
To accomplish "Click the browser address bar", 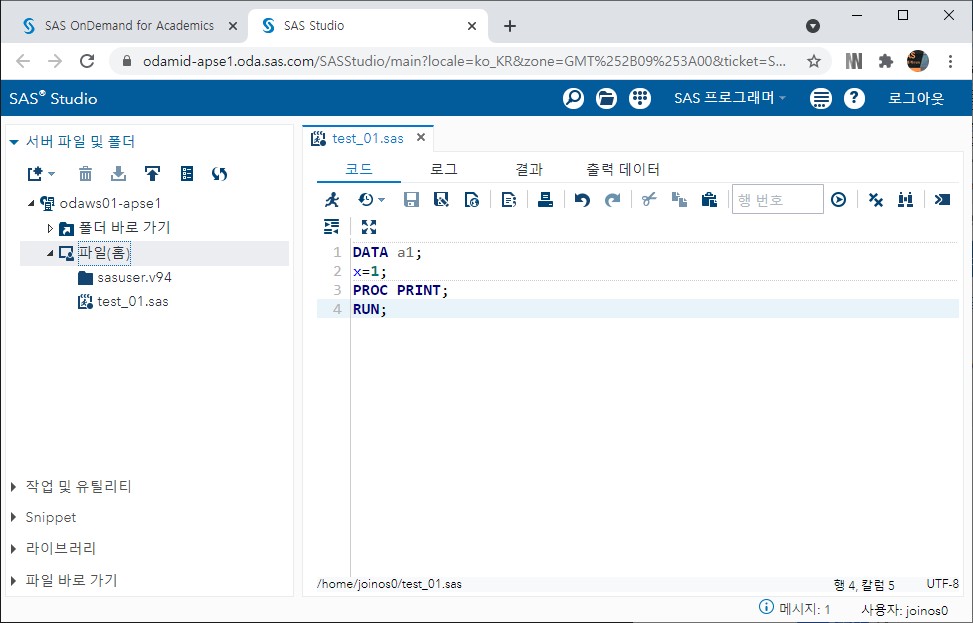I will [464, 61].
